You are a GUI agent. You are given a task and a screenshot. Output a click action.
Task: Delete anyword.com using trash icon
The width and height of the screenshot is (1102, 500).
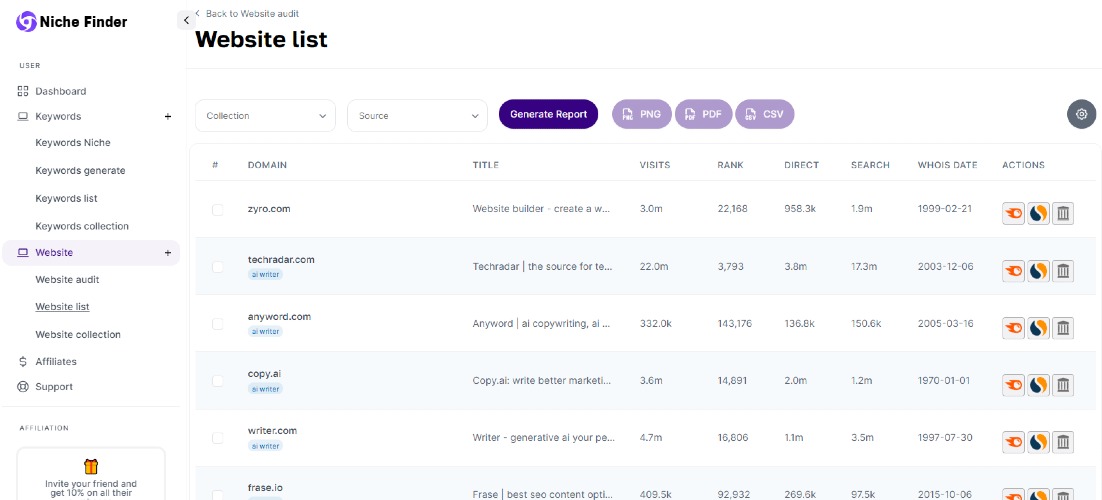pyautogui.click(x=1063, y=327)
